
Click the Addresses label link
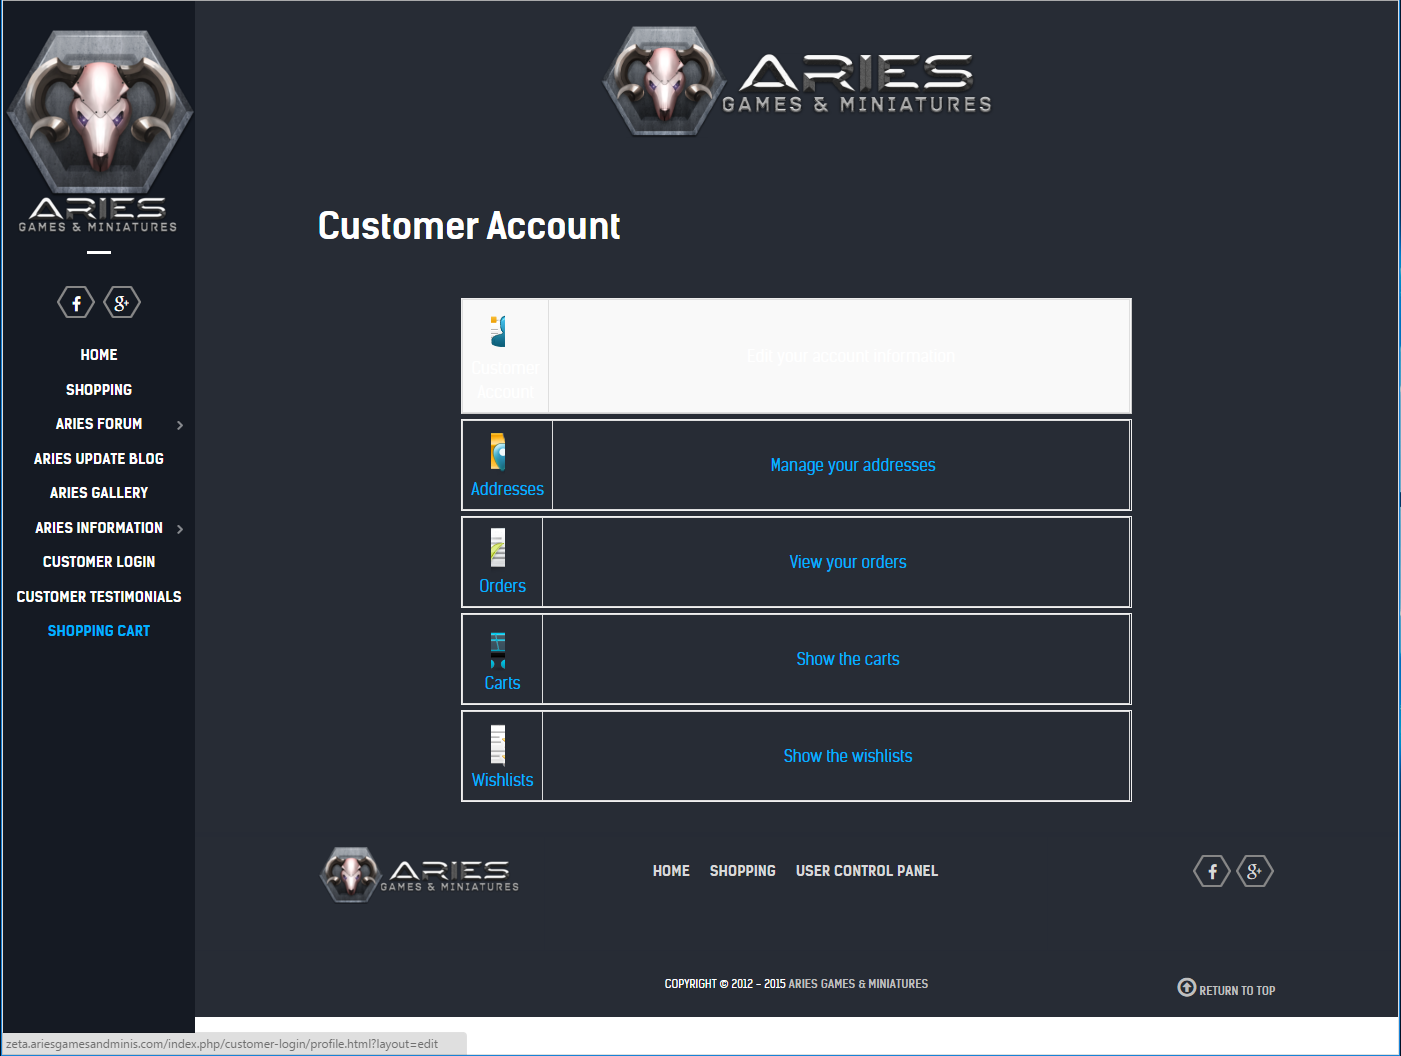tap(507, 489)
